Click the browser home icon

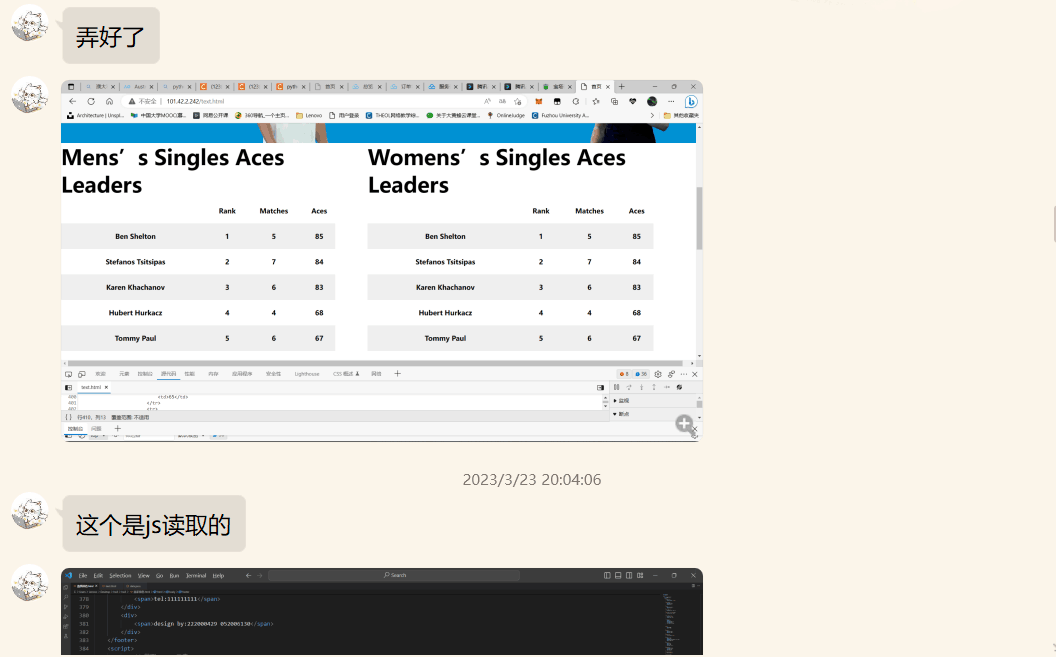click(x=109, y=101)
